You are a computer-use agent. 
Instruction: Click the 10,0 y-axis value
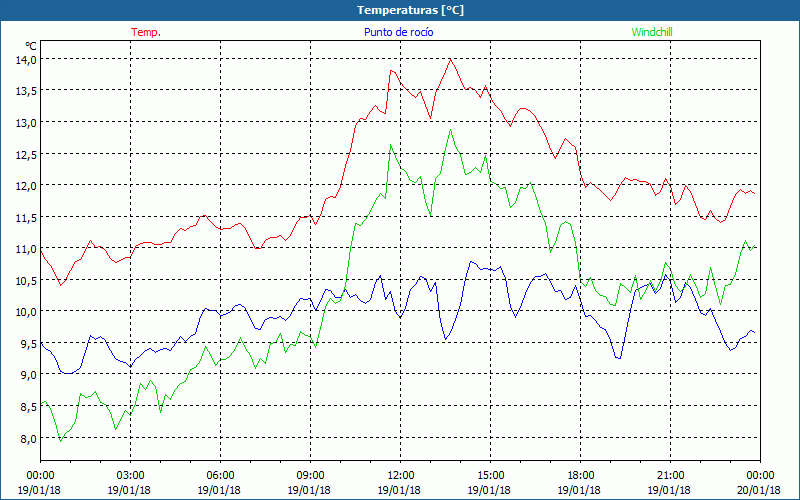(x=27, y=312)
